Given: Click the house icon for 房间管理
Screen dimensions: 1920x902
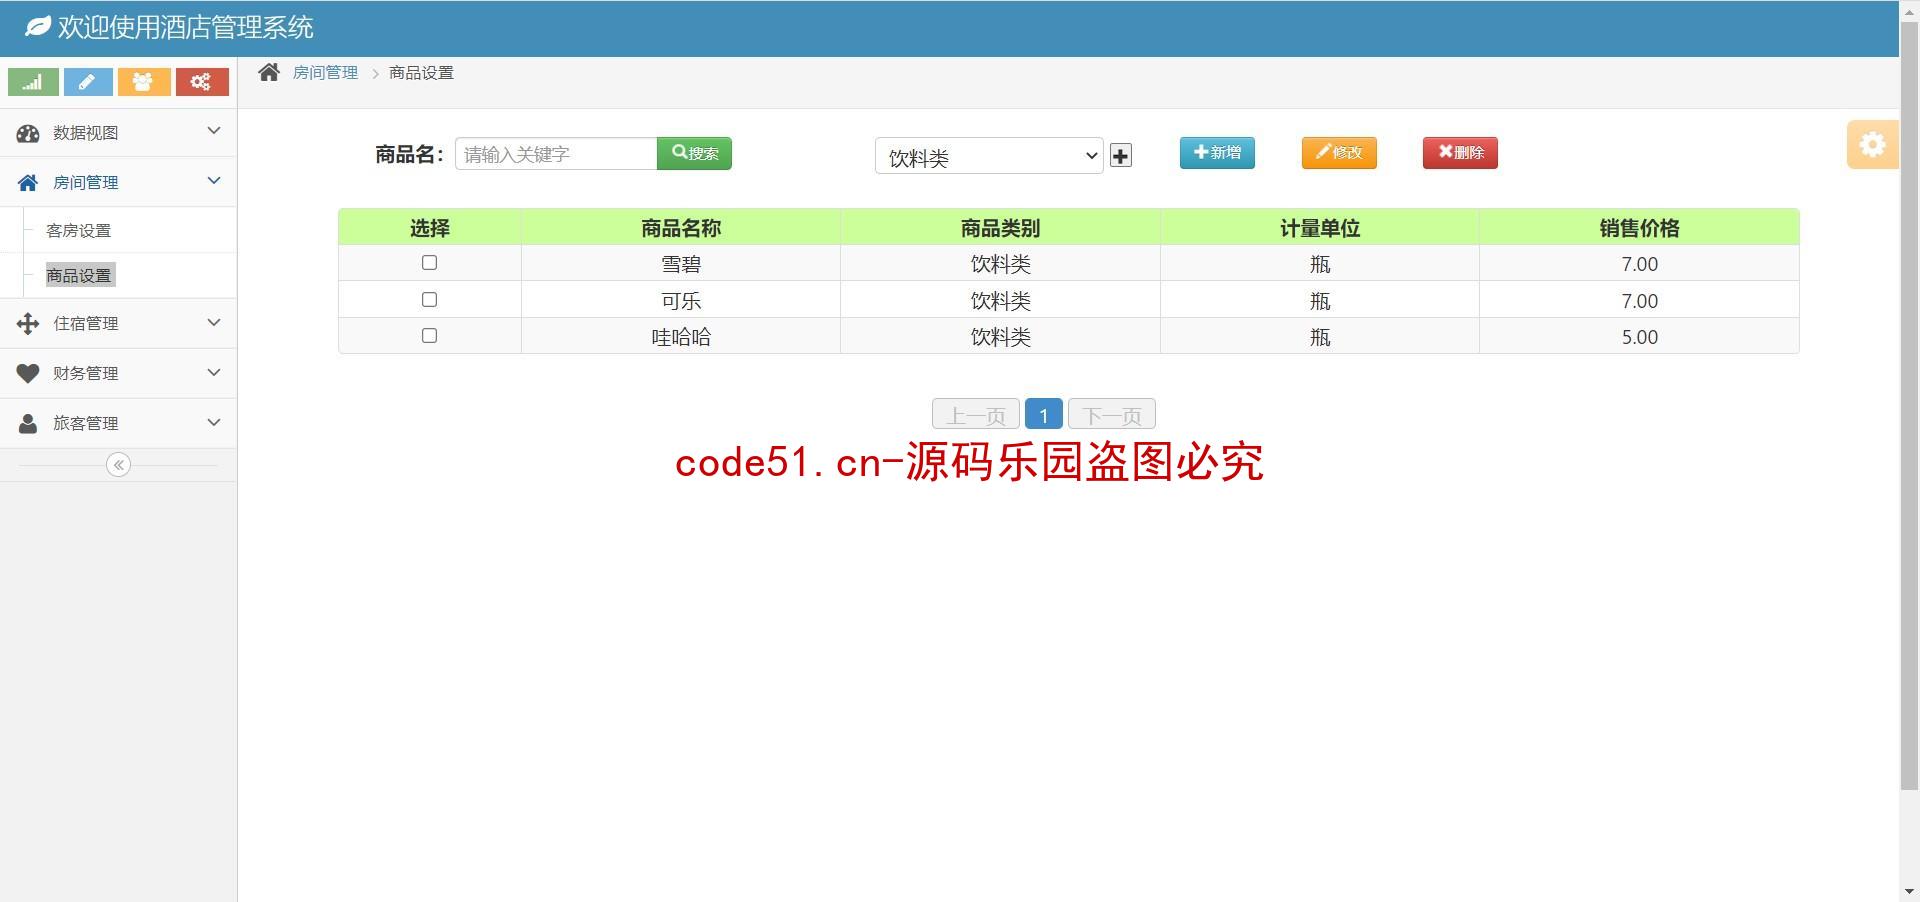Looking at the screenshot, I should 28,183.
